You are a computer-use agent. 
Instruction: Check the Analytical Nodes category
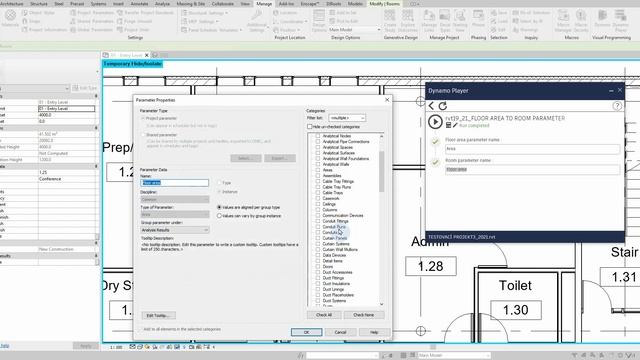318,136
